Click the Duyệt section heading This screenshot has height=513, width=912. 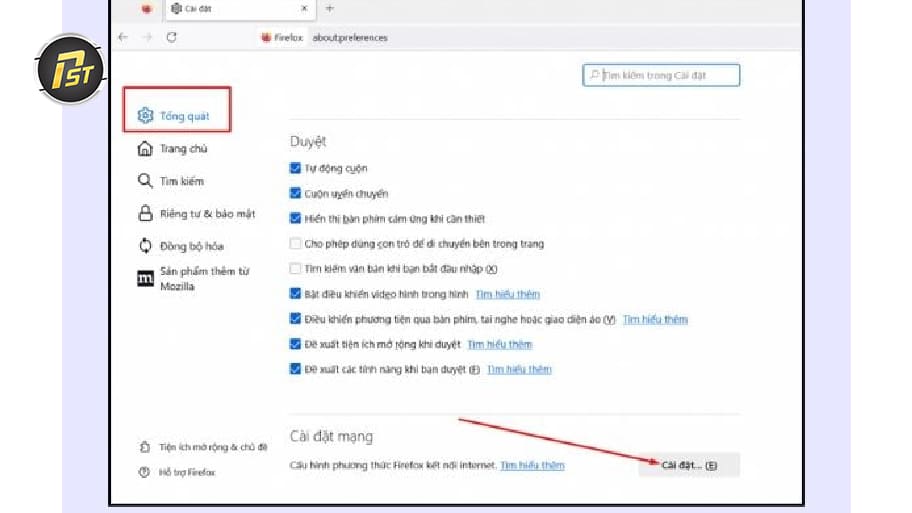click(x=308, y=141)
